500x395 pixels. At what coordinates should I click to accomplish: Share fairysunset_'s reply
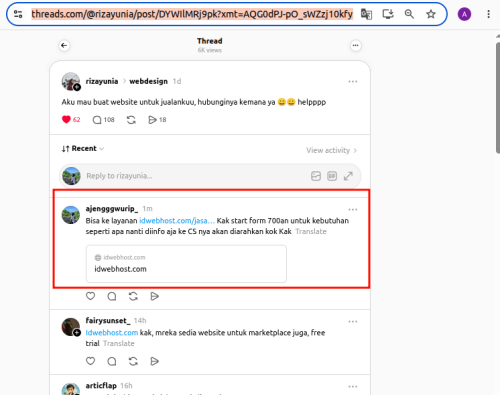coord(154,361)
